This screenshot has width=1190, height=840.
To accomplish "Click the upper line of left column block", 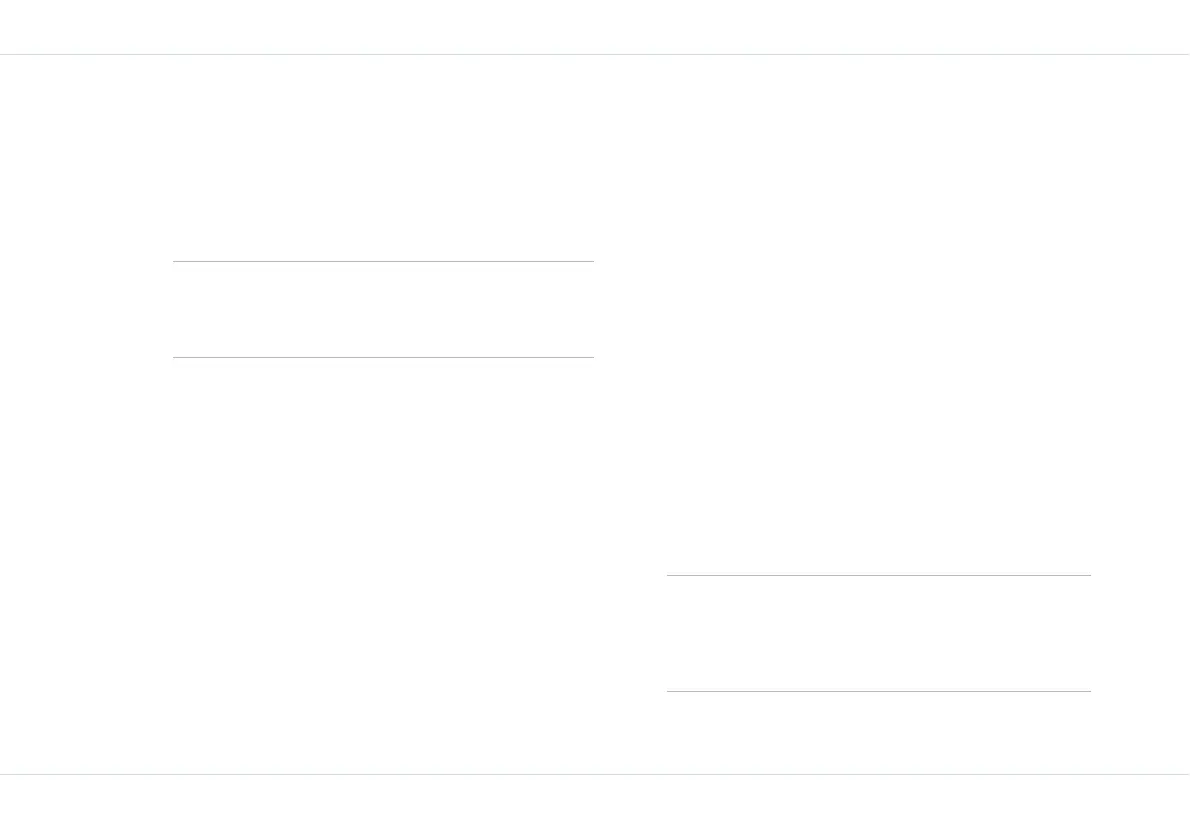I will [383, 261].
